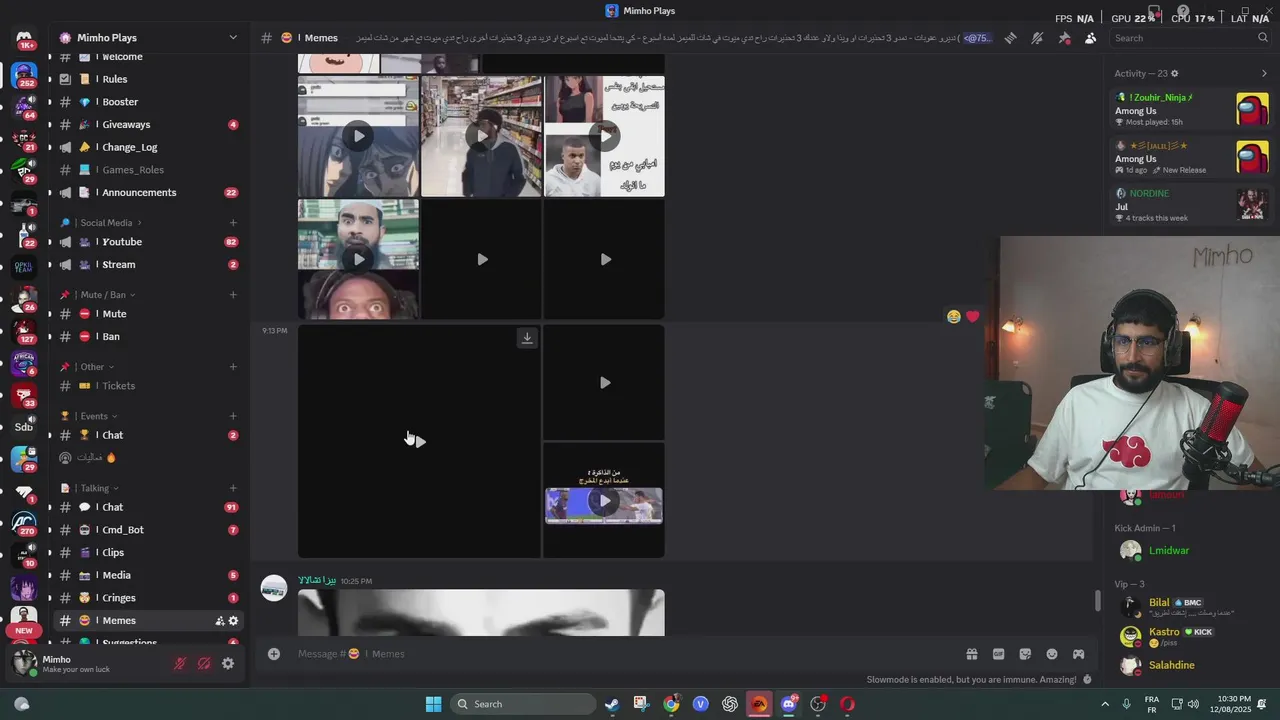This screenshot has width=1280, height=720.
Task: Collapse the Talking category
Action: point(89,488)
